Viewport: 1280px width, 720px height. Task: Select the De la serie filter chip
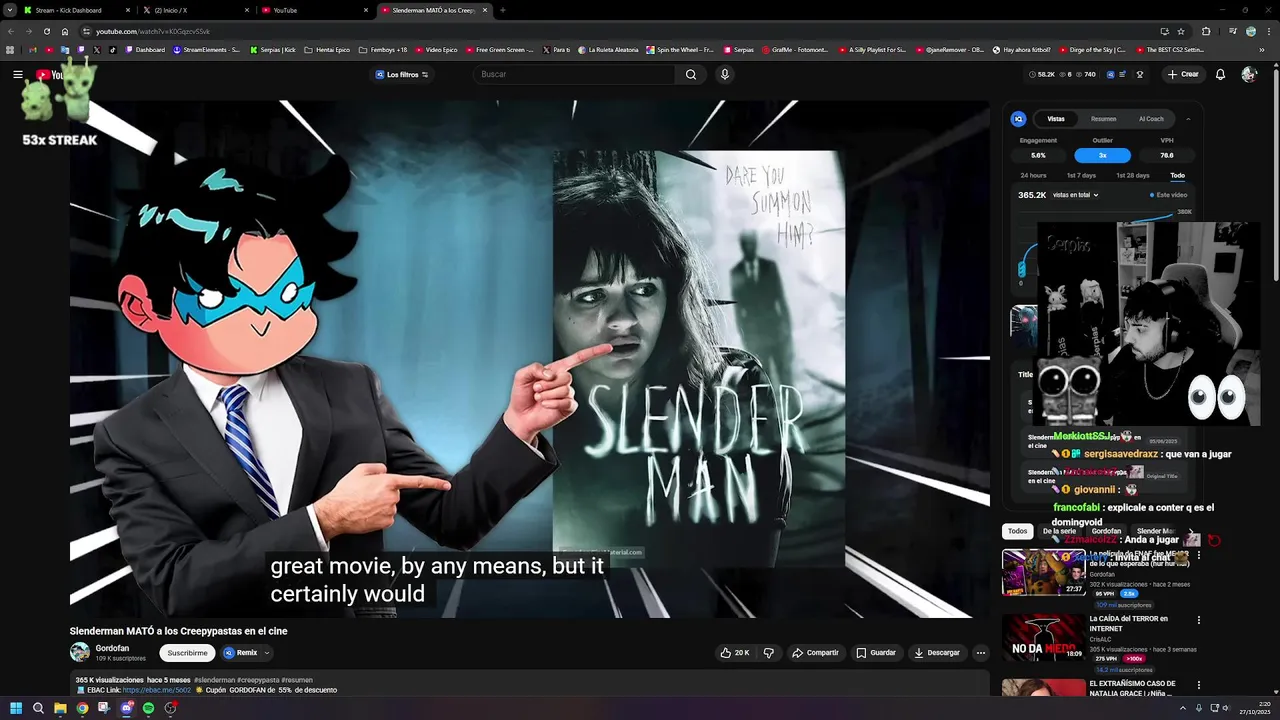[1059, 532]
